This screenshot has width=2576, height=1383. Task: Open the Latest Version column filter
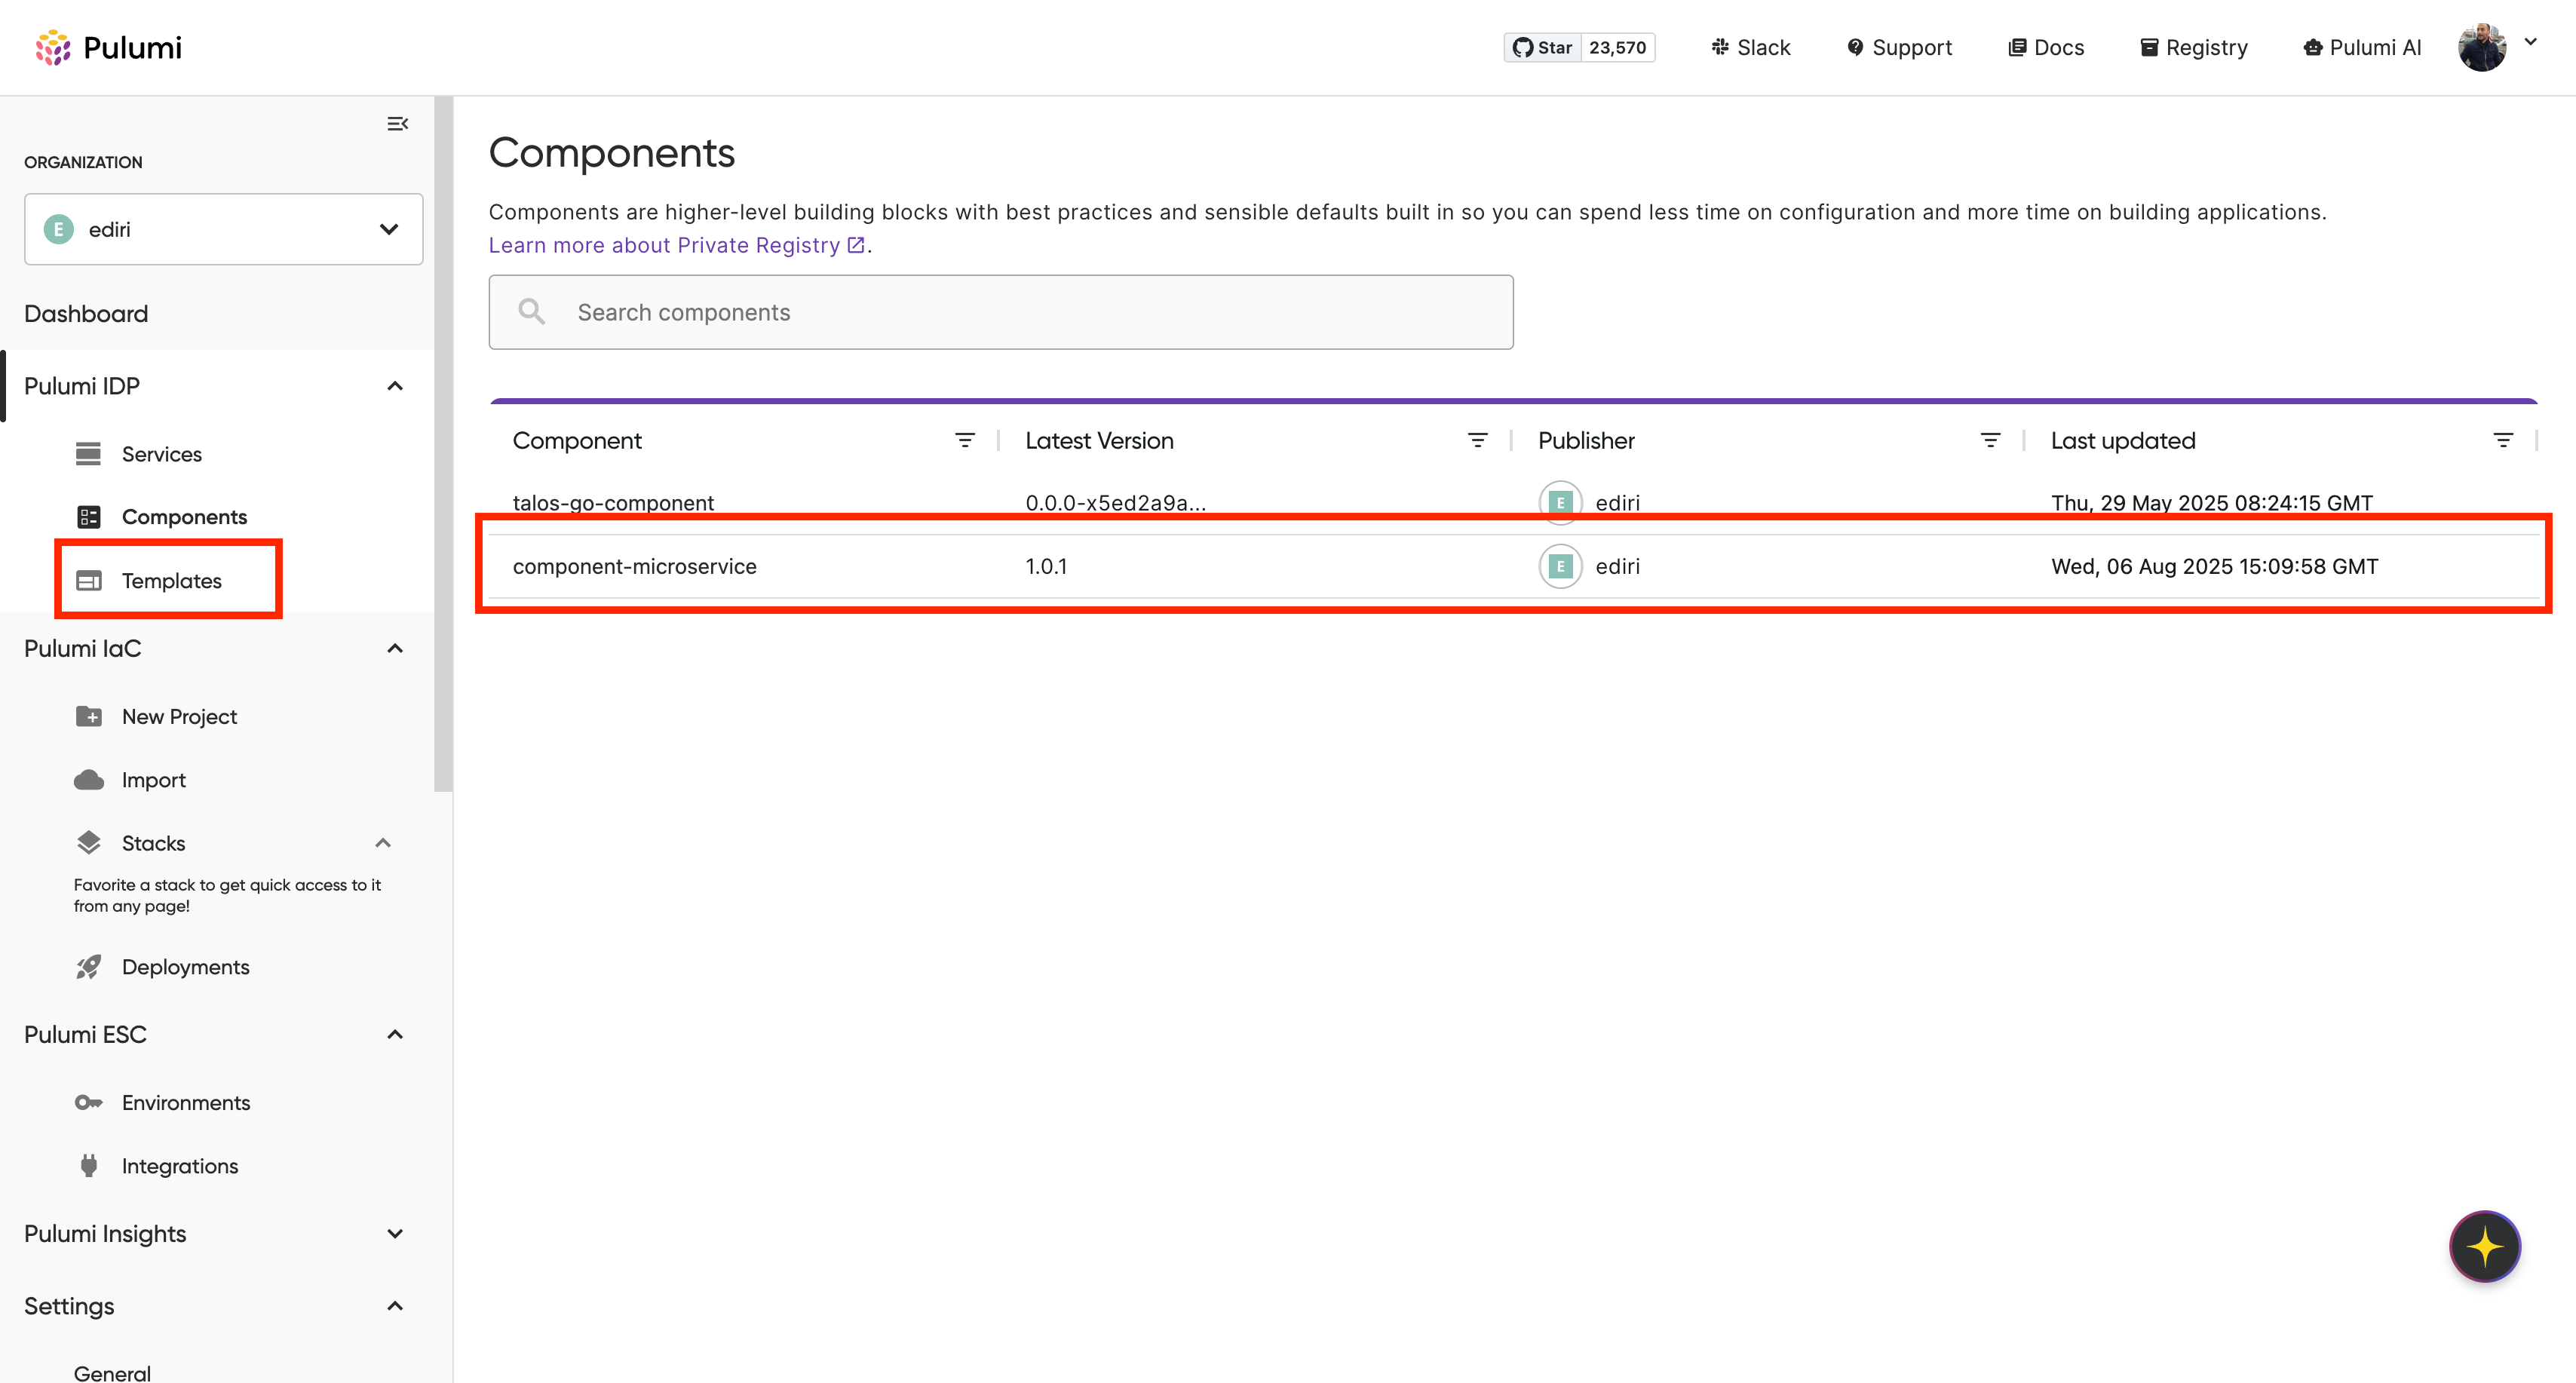point(1478,441)
